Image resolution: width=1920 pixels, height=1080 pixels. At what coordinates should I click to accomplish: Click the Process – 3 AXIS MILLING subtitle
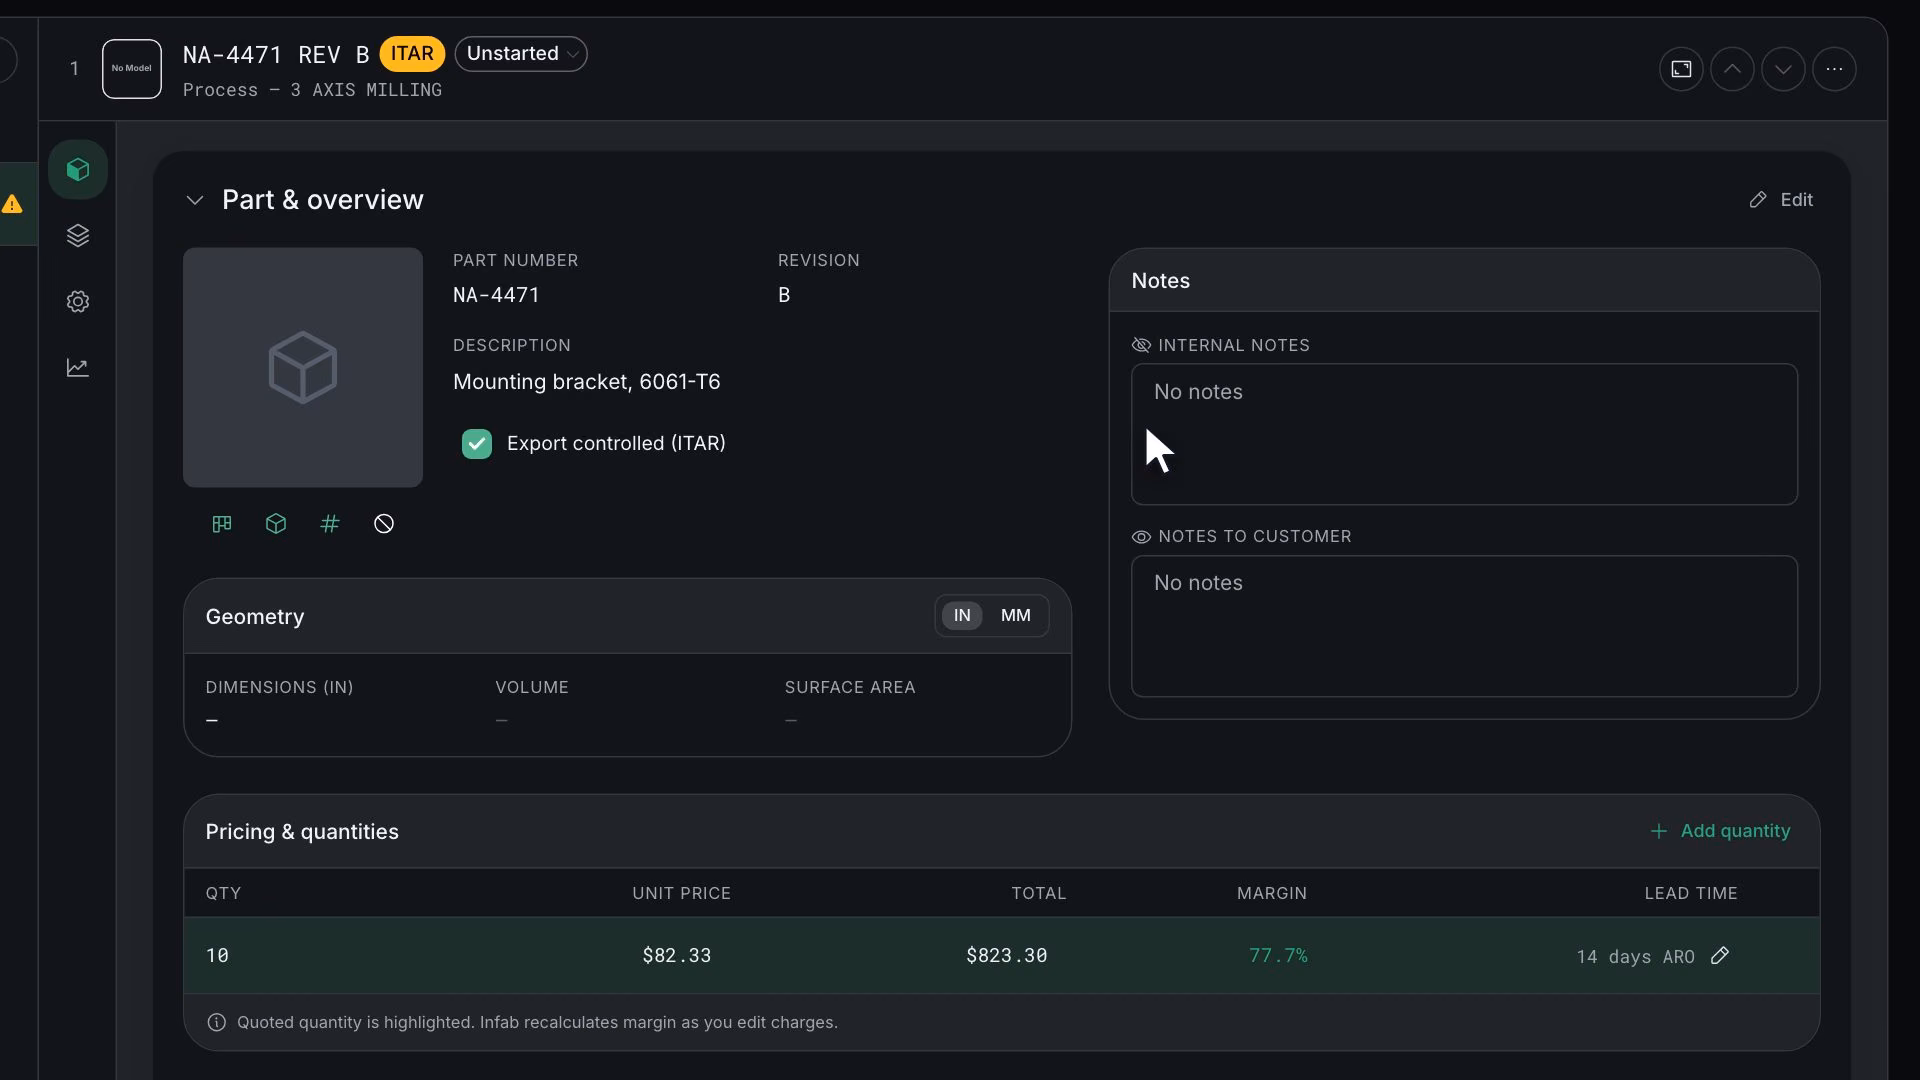coord(312,90)
